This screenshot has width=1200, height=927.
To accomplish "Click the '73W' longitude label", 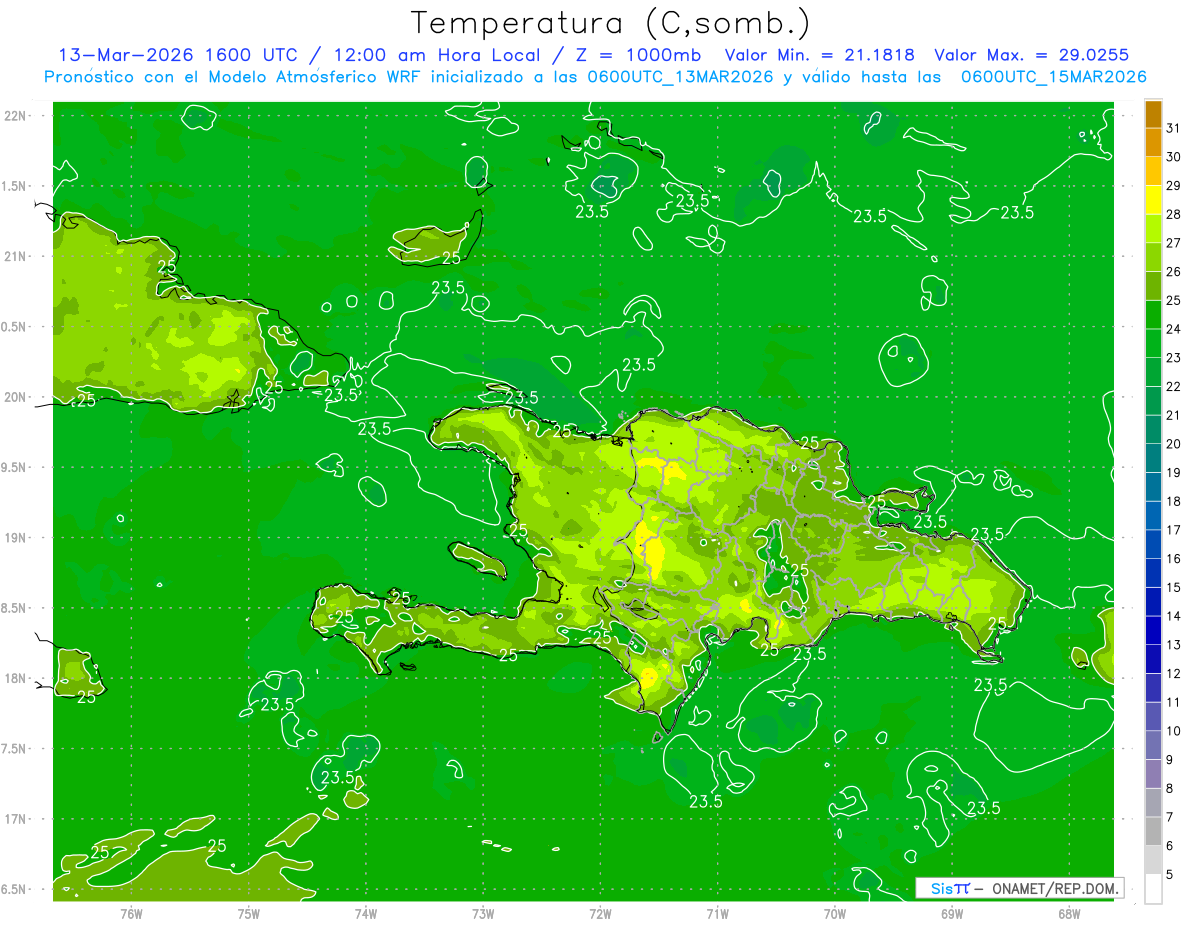I will 483,913.
